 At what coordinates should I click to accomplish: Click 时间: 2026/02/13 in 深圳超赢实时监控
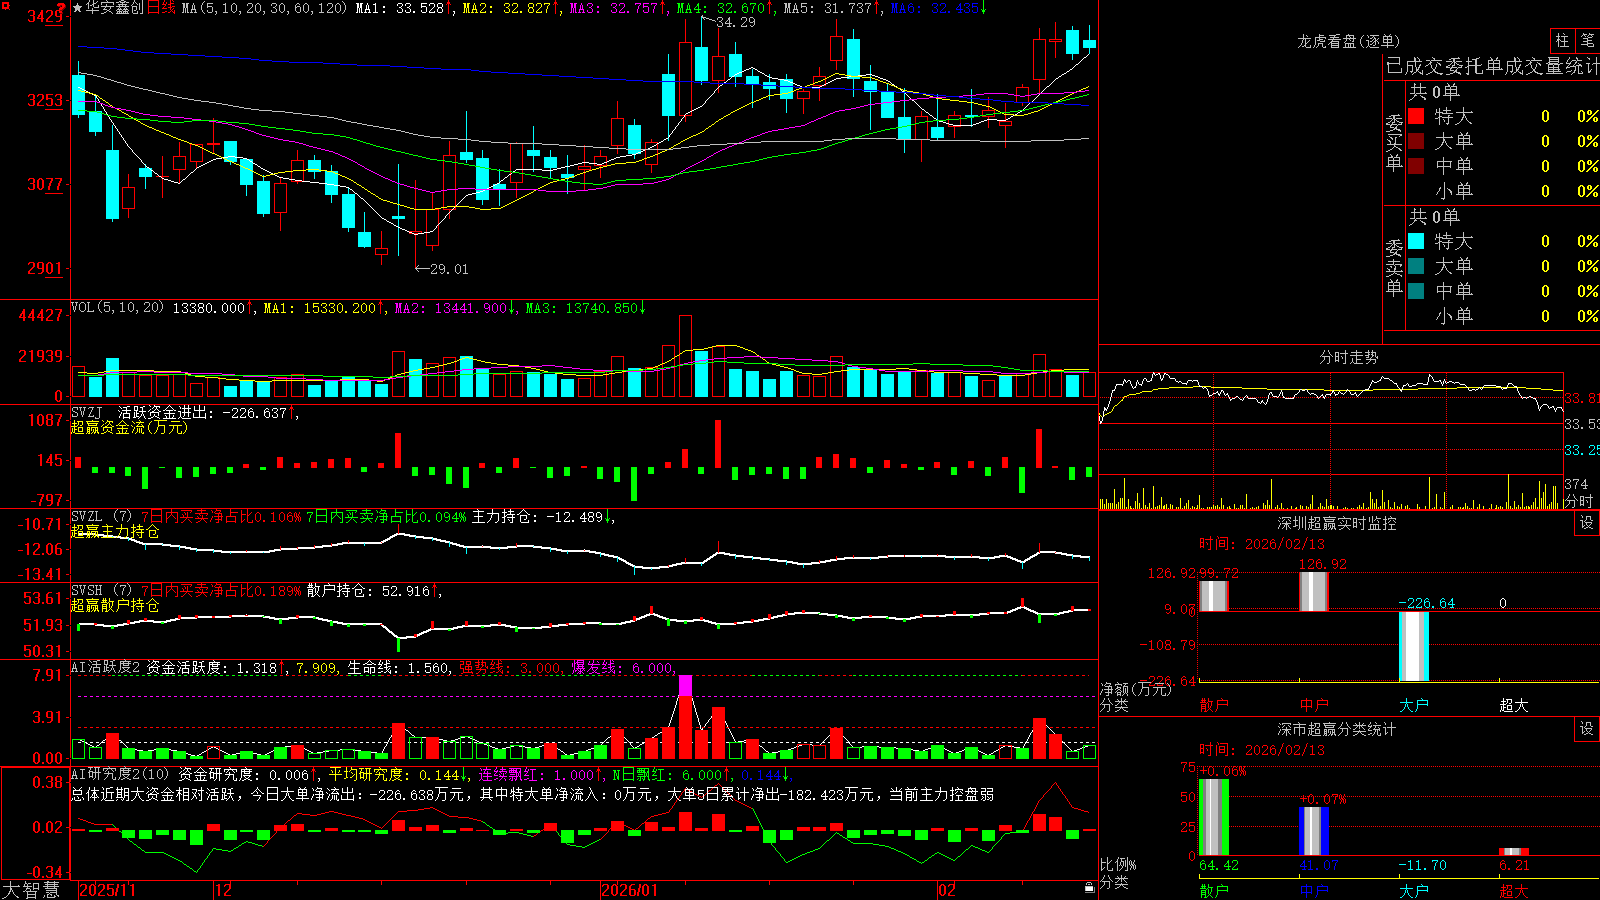tap(1262, 544)
